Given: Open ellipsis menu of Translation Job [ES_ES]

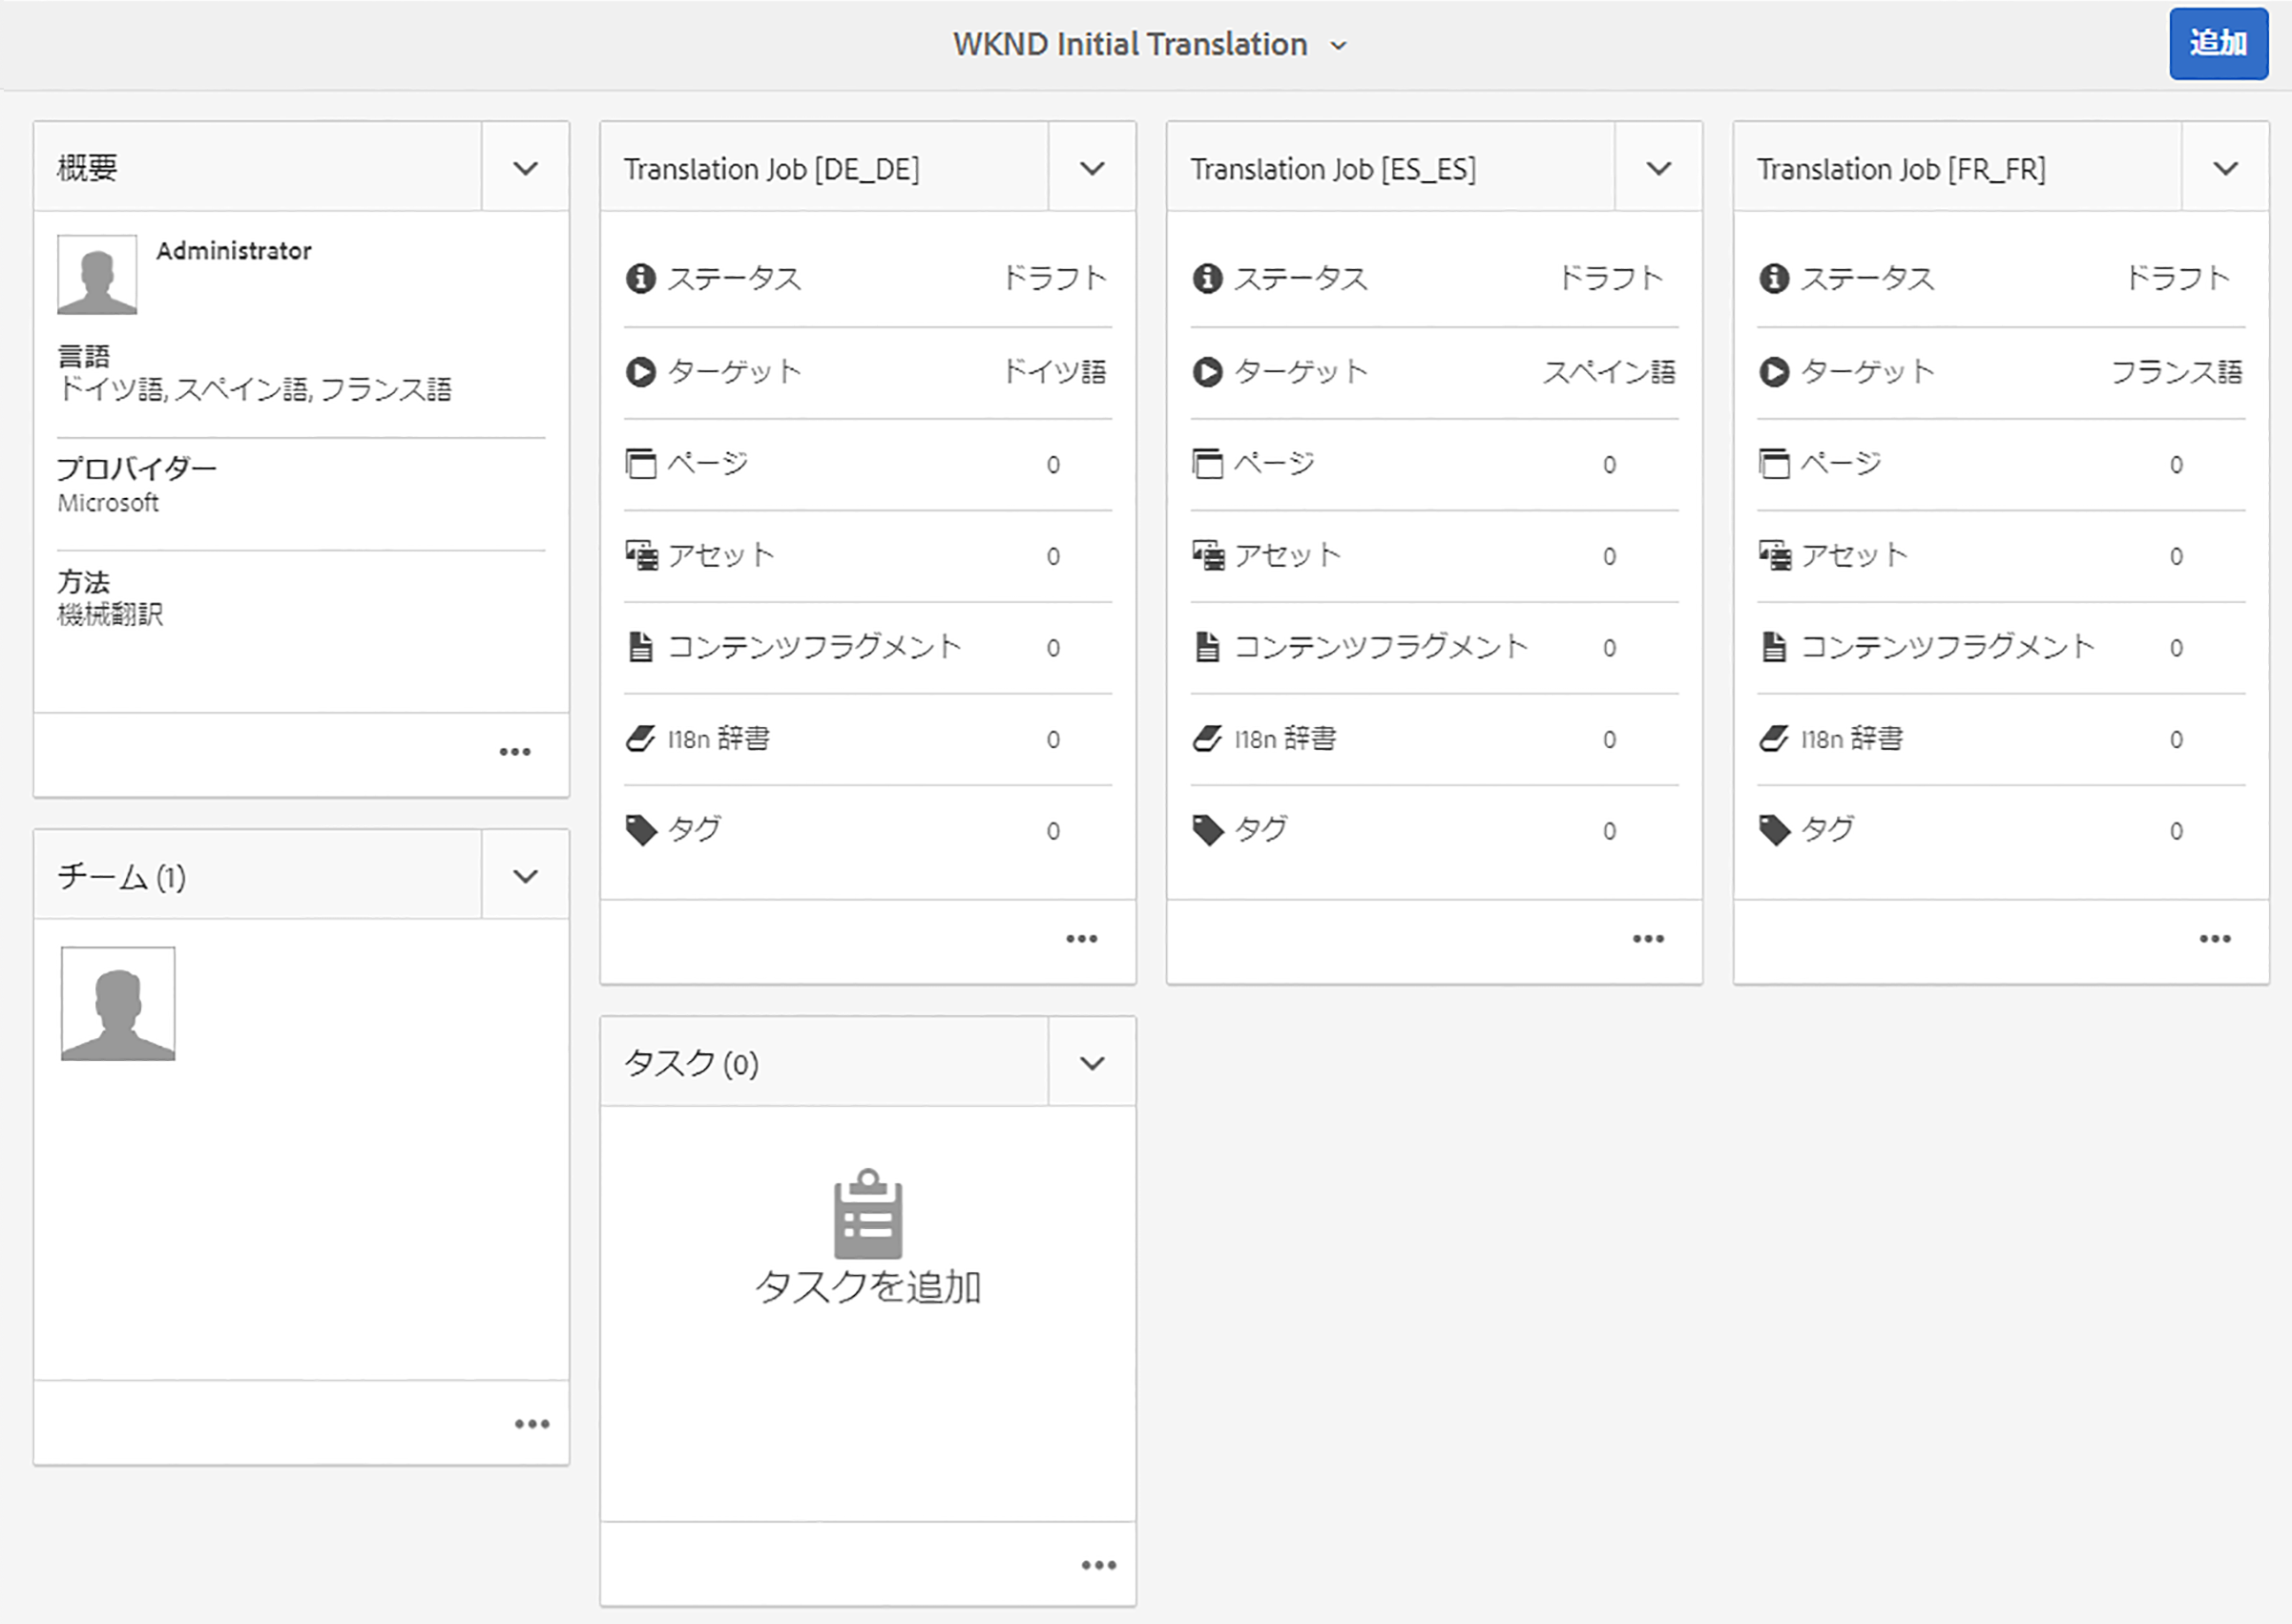Looking at the screenshot, I should [1648, 939].
